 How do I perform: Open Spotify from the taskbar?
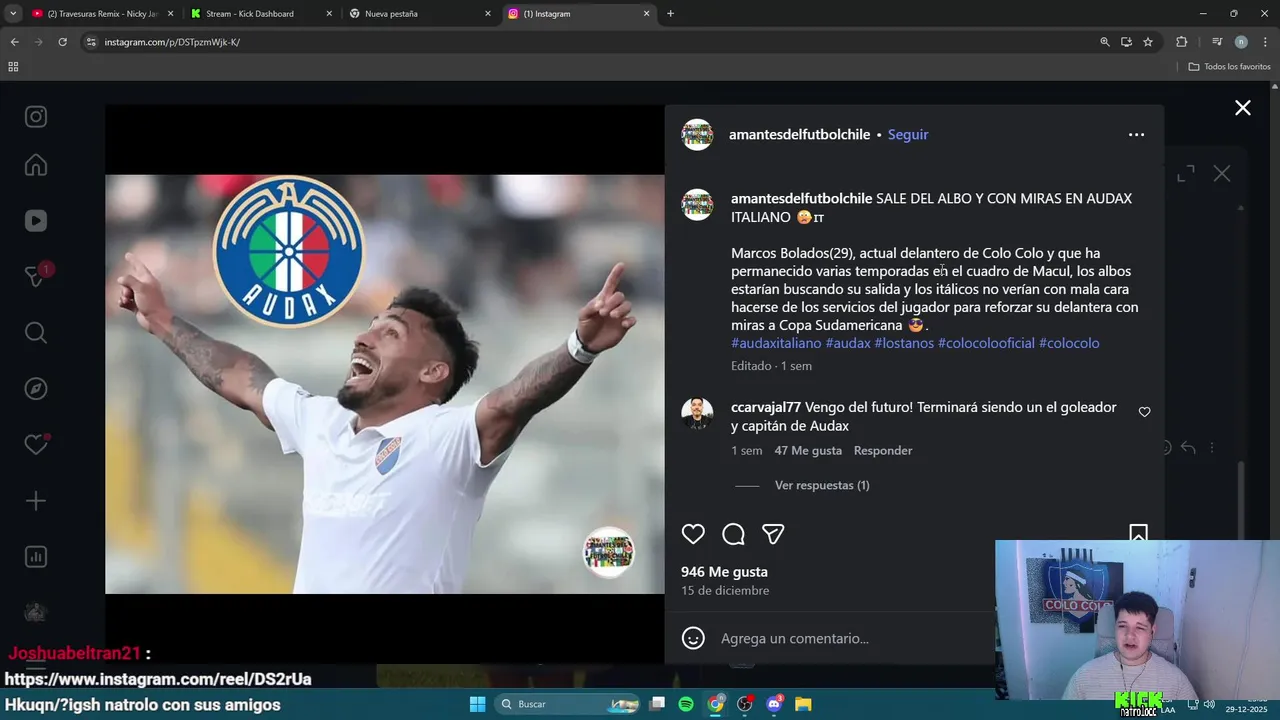click(686, 704)
